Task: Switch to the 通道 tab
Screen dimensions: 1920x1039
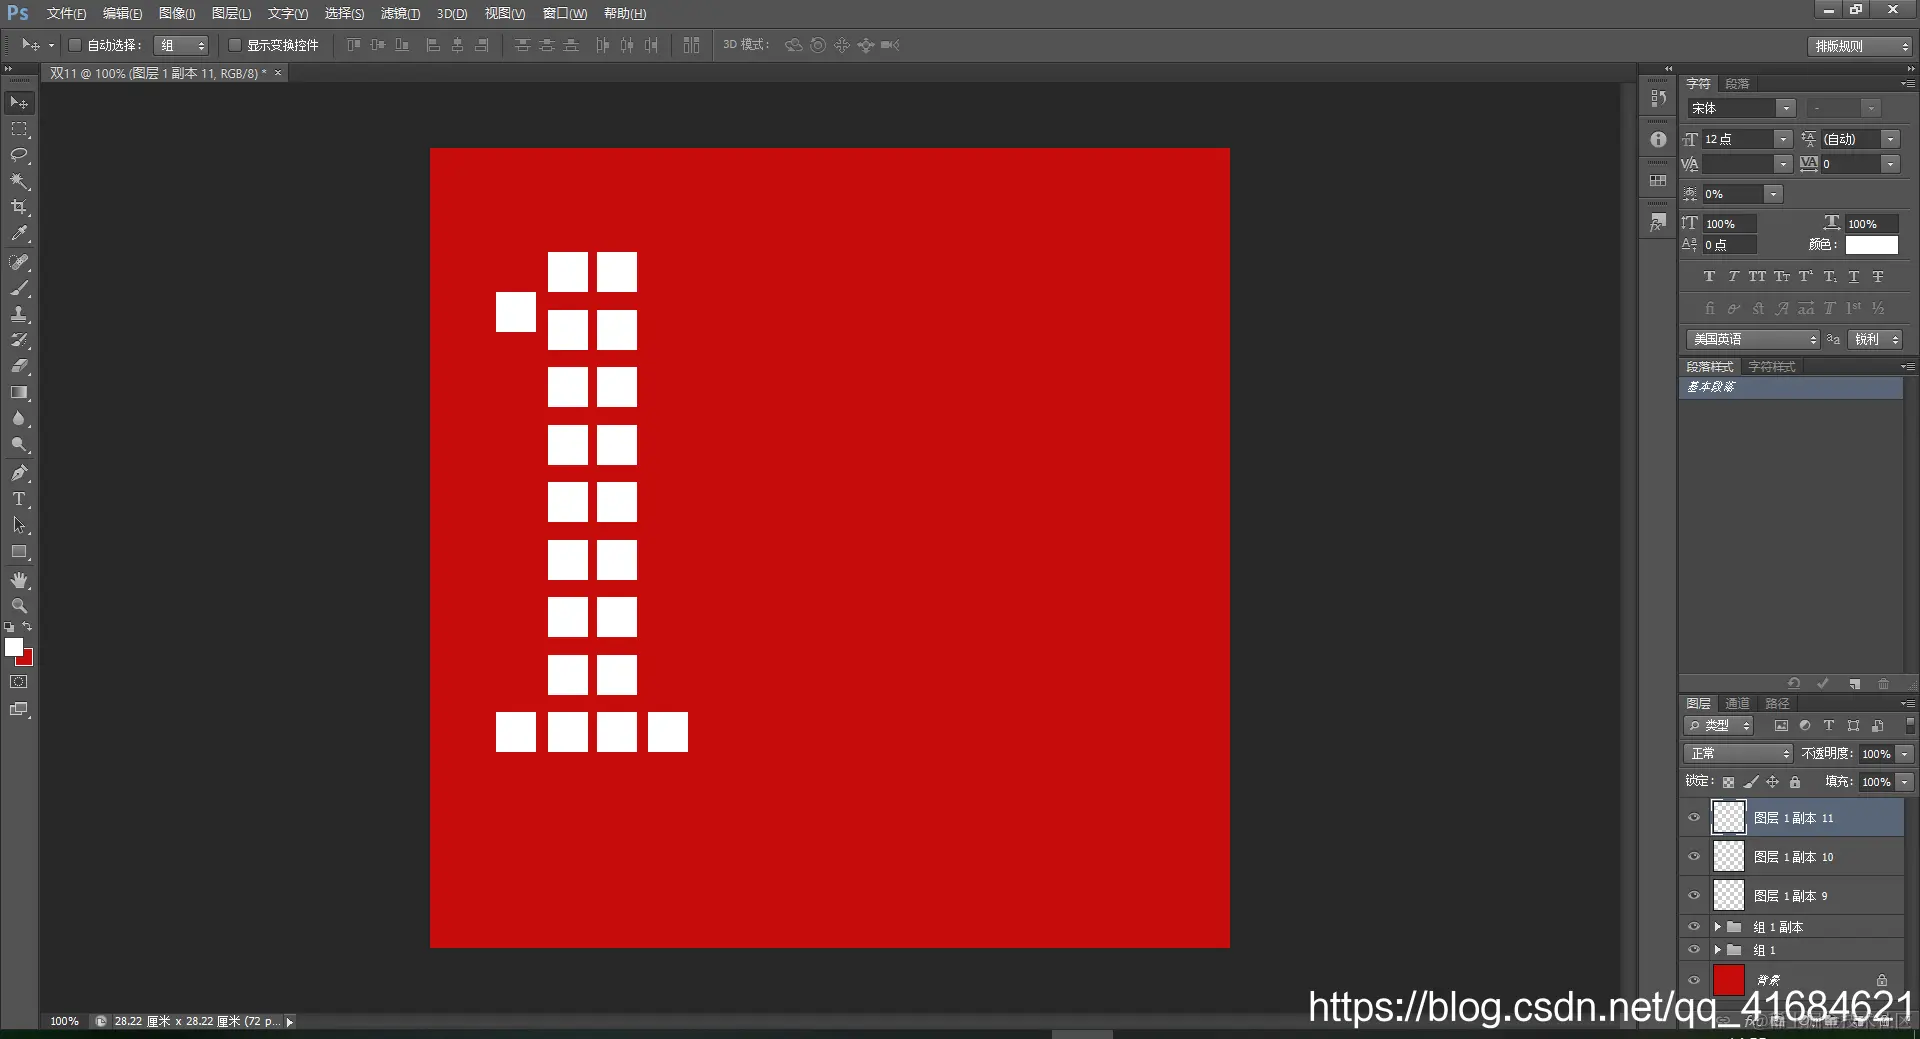Action: point(1737,704)
